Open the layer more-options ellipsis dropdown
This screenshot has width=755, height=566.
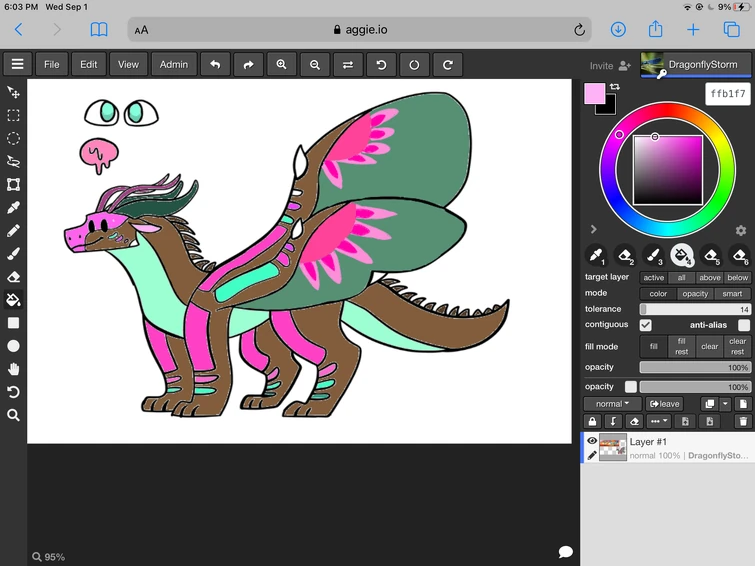click(659, 421)
